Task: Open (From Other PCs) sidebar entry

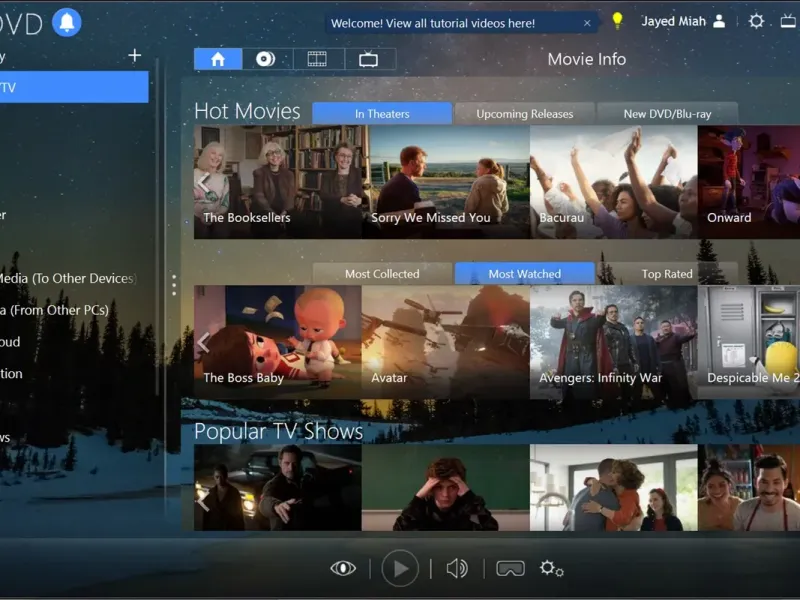Action: coord(55,310)
